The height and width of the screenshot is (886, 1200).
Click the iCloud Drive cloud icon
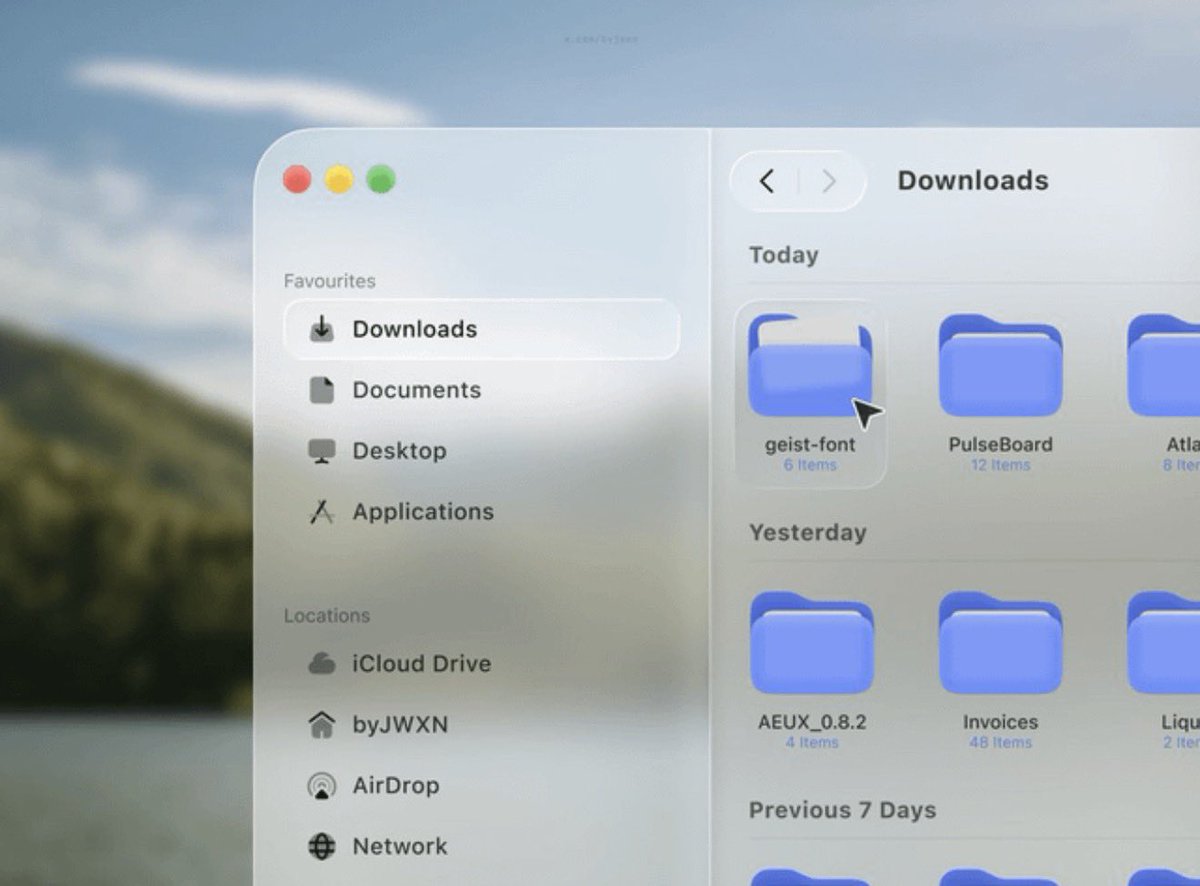pyautogui.click(x=321, y=663)
